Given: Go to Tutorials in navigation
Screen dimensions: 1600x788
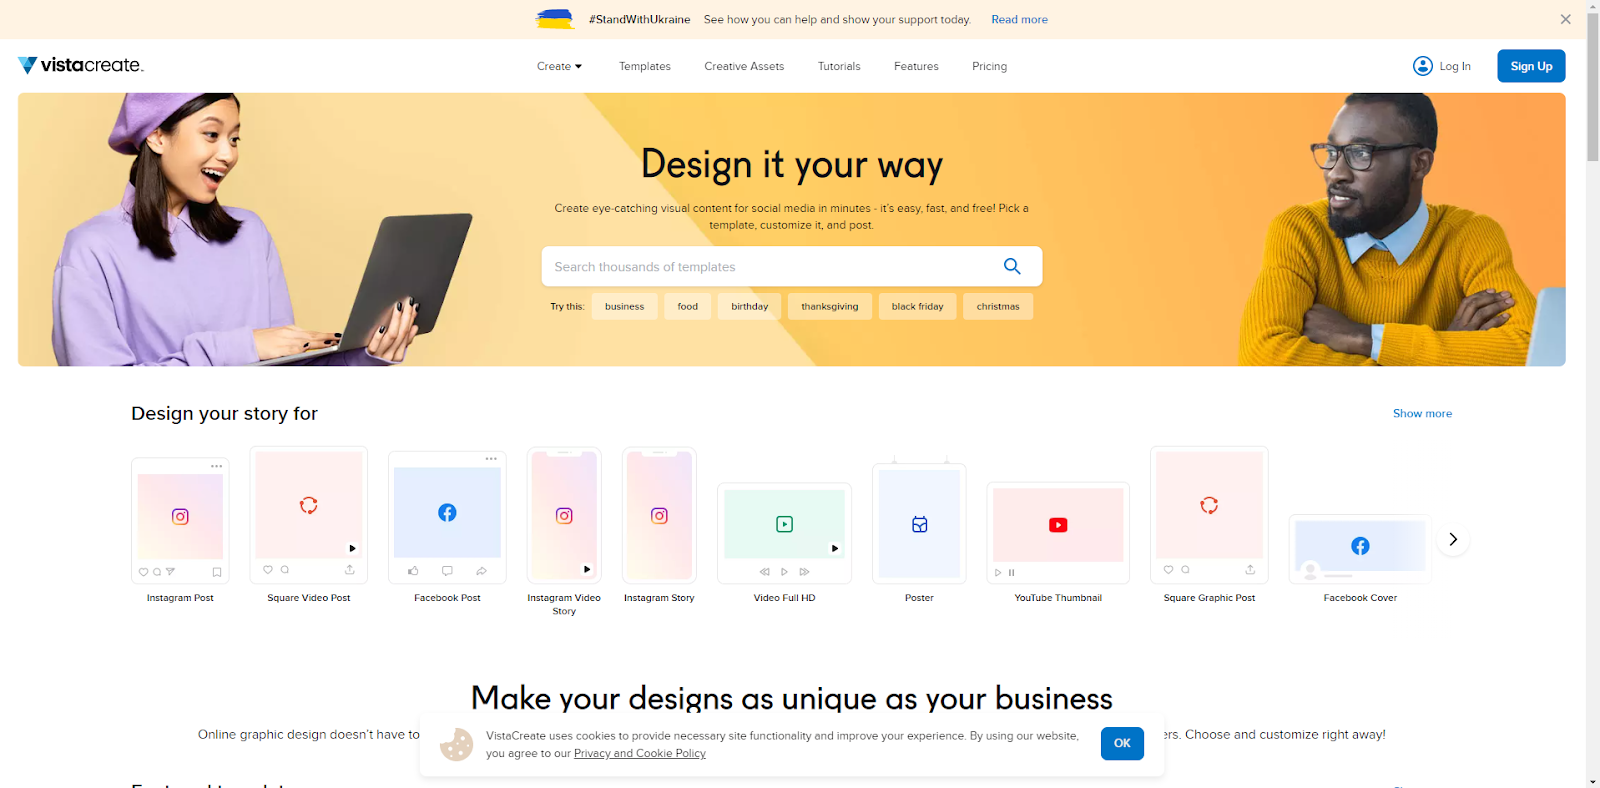Looking at the screenshot, I should coord(839,66).
